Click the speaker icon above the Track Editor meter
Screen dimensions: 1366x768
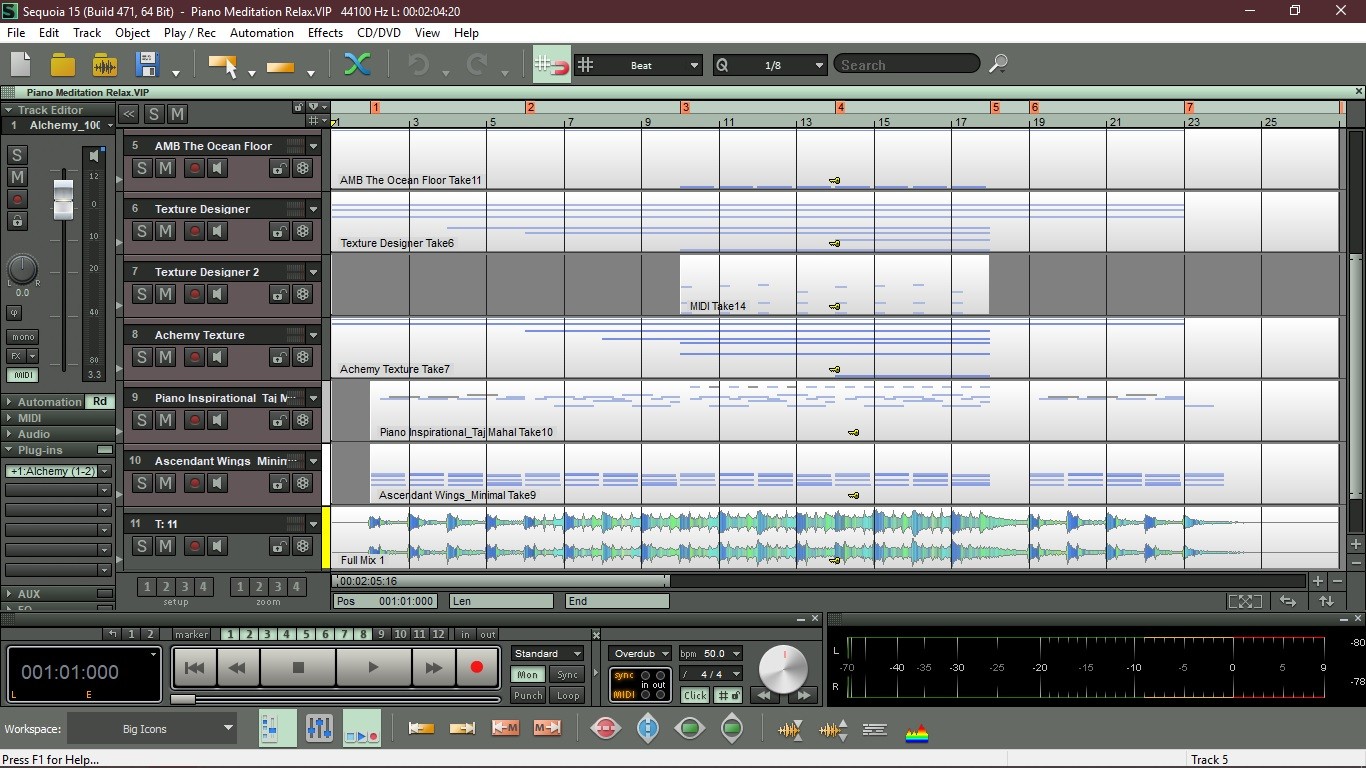tap(94, 155)
